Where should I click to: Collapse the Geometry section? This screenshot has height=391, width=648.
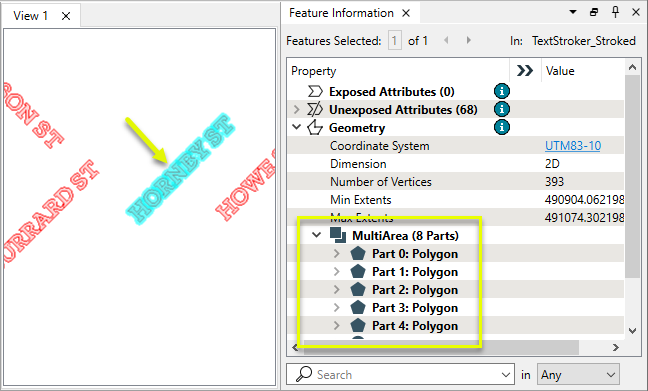(296, 127)
